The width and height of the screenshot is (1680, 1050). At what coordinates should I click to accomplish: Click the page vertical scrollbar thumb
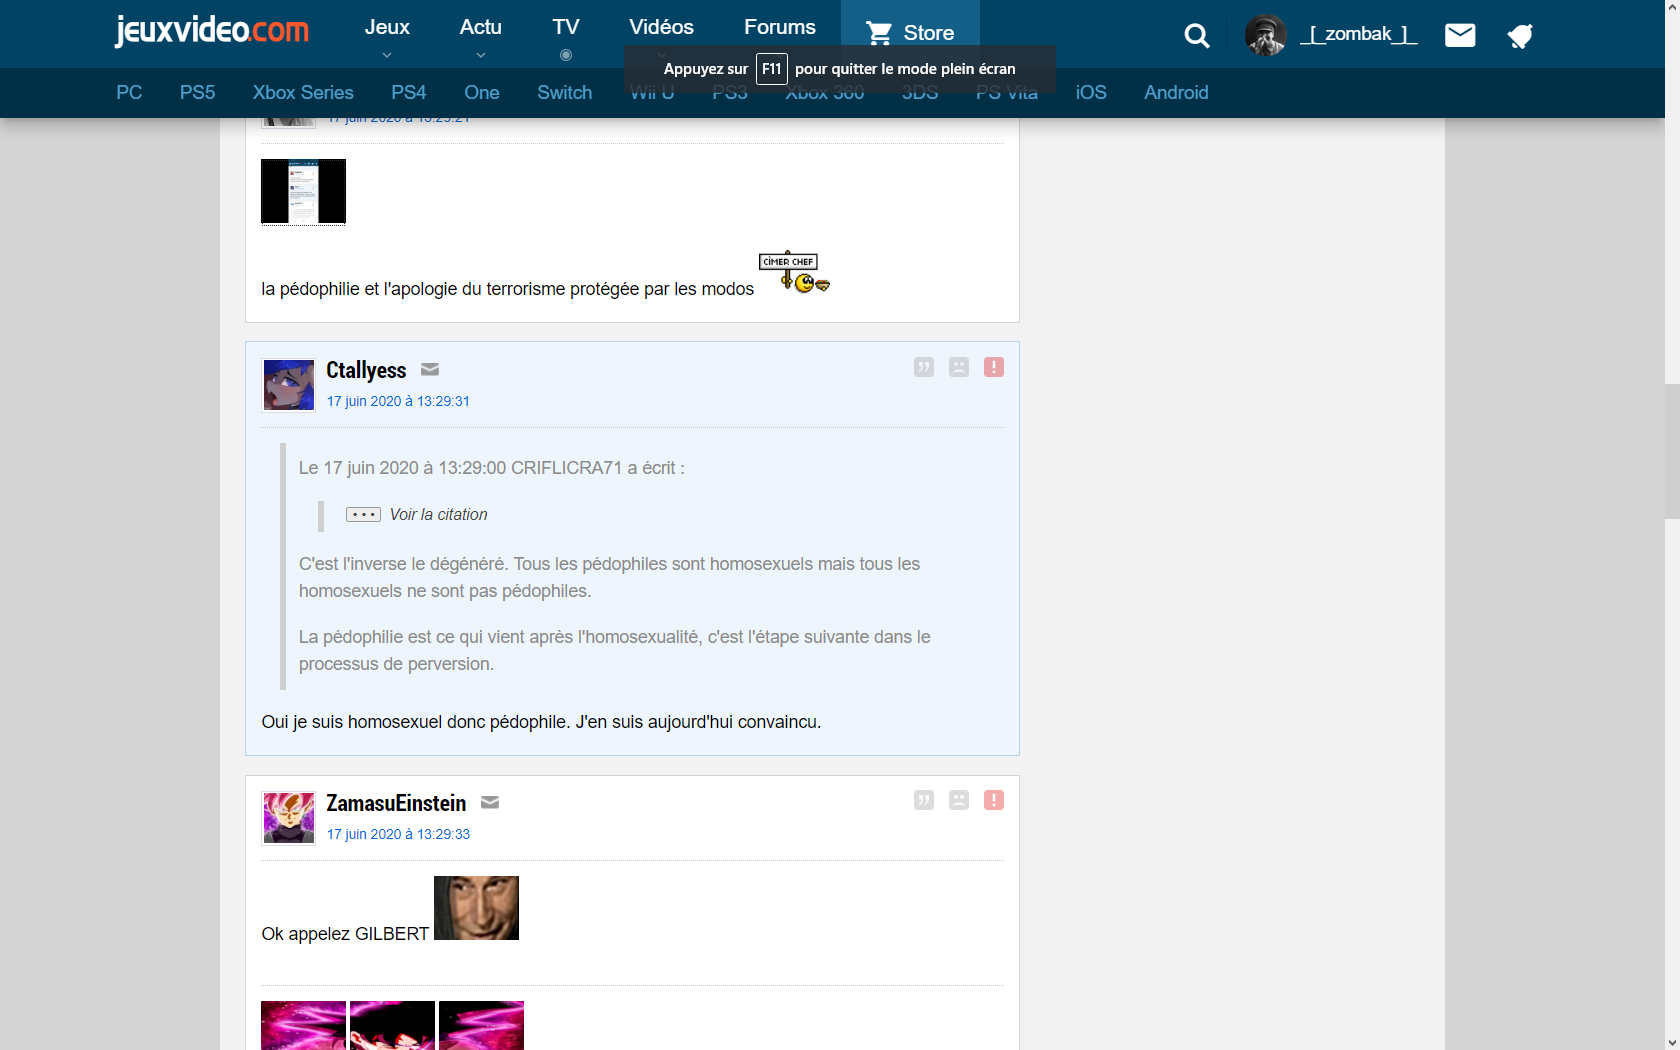tap(1672, 451)
